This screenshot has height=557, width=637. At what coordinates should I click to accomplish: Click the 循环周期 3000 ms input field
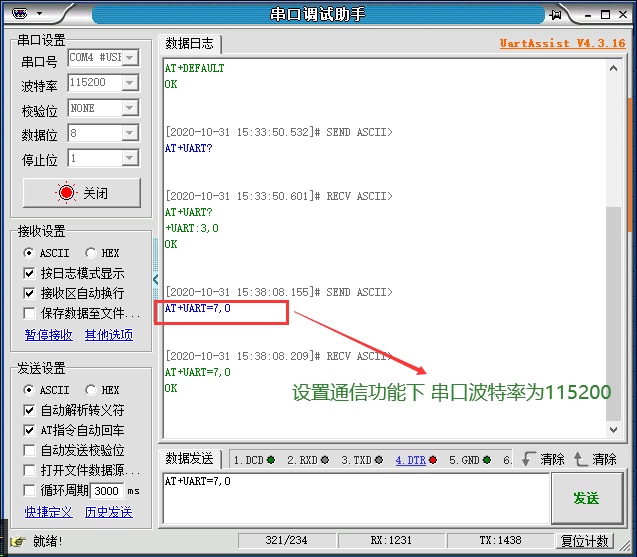click(107, 491)
